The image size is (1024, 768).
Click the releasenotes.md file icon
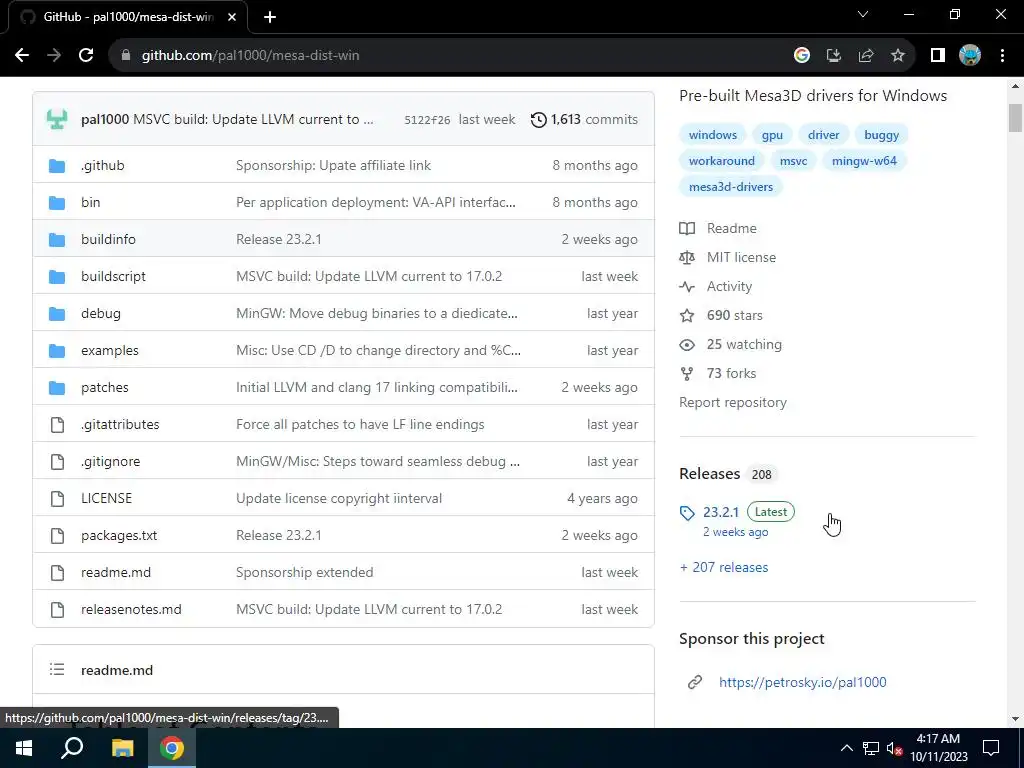click(57, 610)
